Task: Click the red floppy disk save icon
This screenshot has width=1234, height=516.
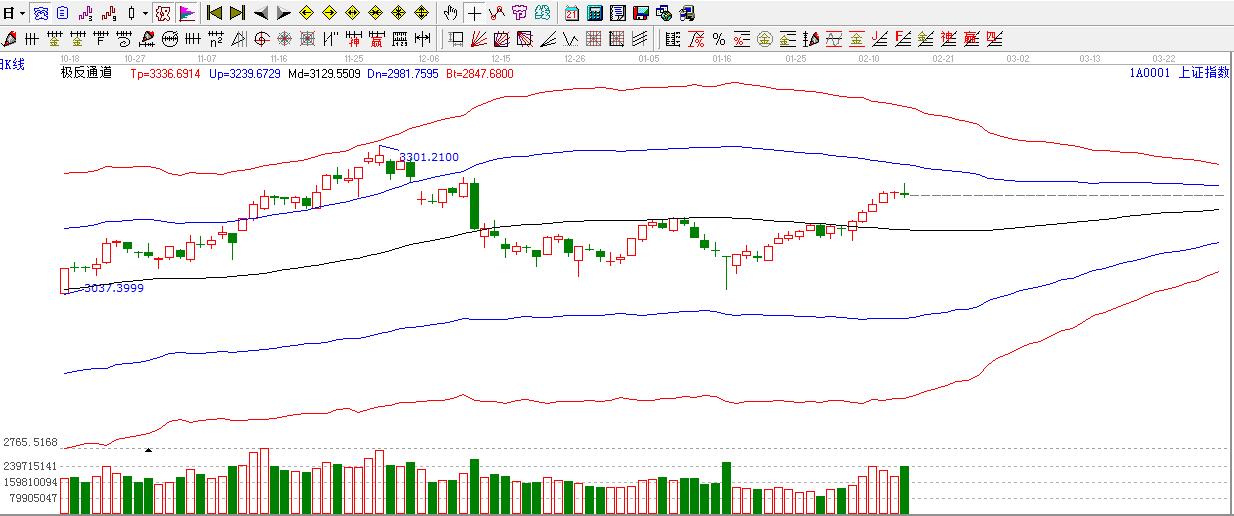Action: (640, 14)
